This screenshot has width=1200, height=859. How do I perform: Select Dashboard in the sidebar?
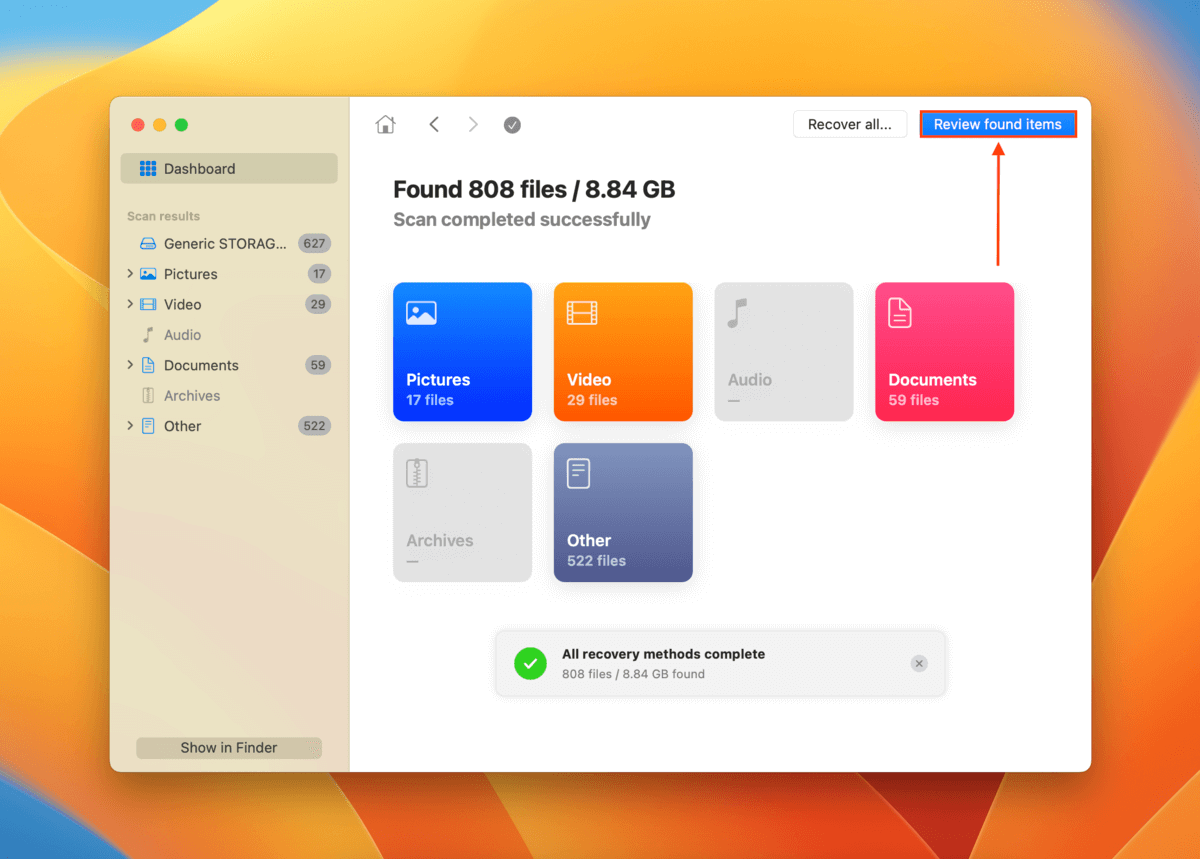[x=229, y=169]
